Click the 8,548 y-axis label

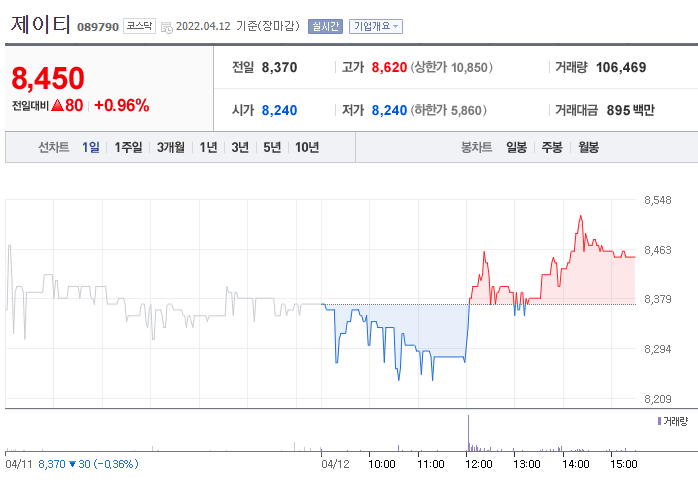pos(657,200)
